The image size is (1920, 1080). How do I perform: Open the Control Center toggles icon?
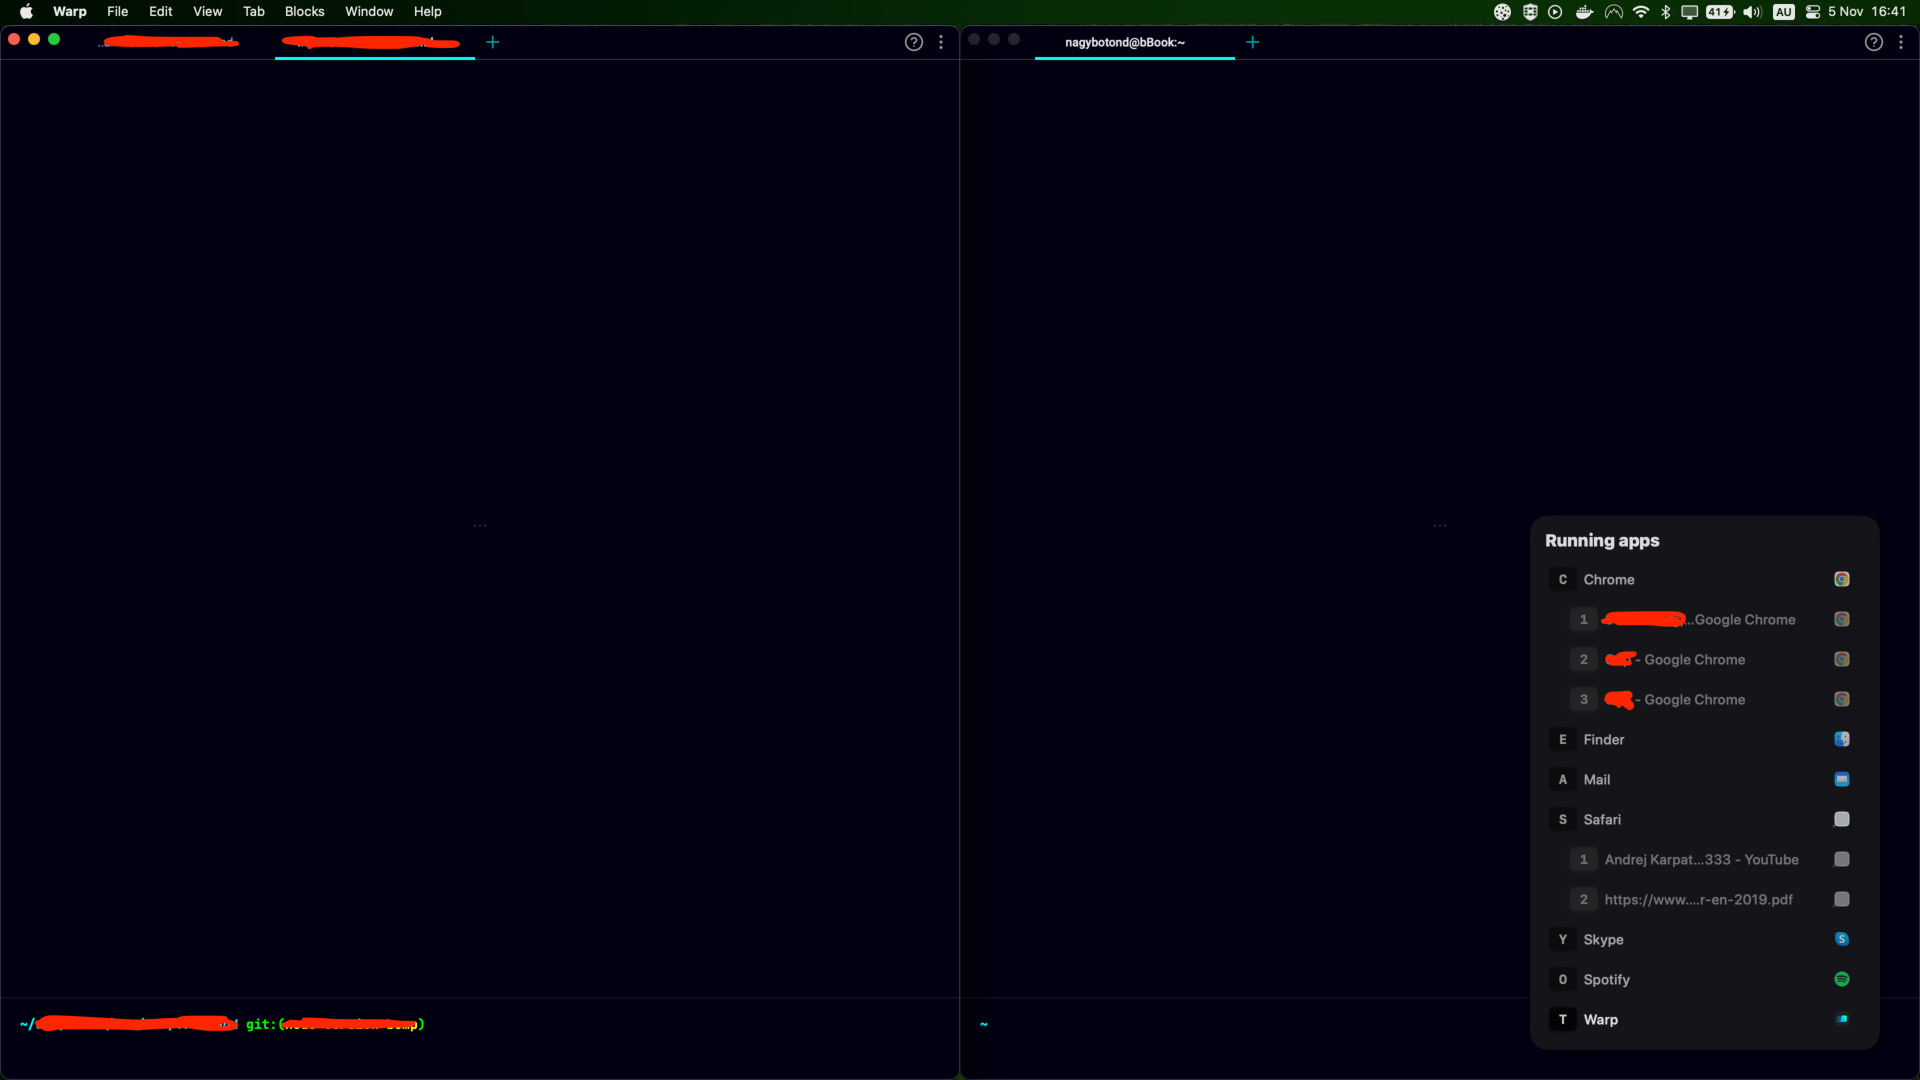tap(1813, 12)
